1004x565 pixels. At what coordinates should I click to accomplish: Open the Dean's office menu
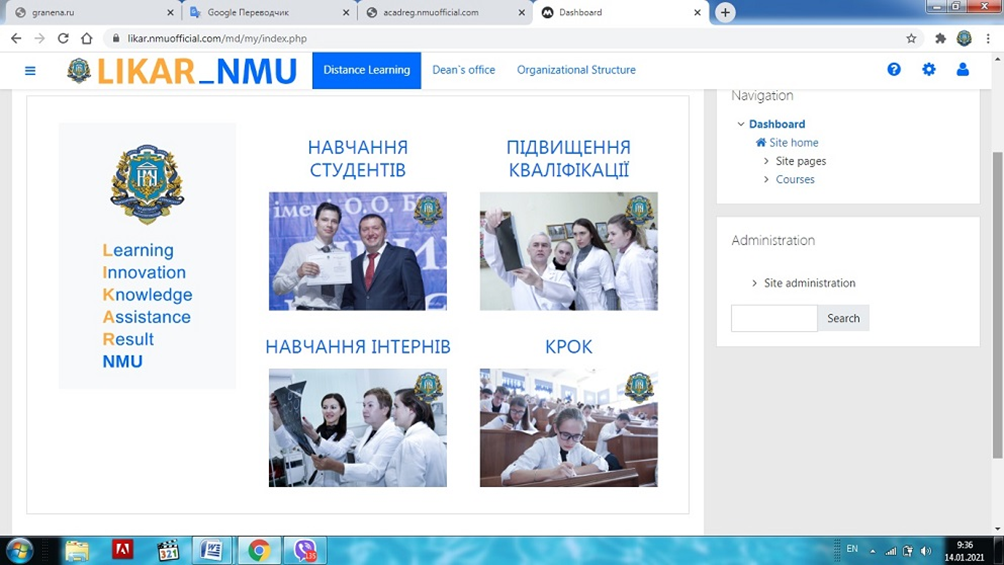(463, 70)
